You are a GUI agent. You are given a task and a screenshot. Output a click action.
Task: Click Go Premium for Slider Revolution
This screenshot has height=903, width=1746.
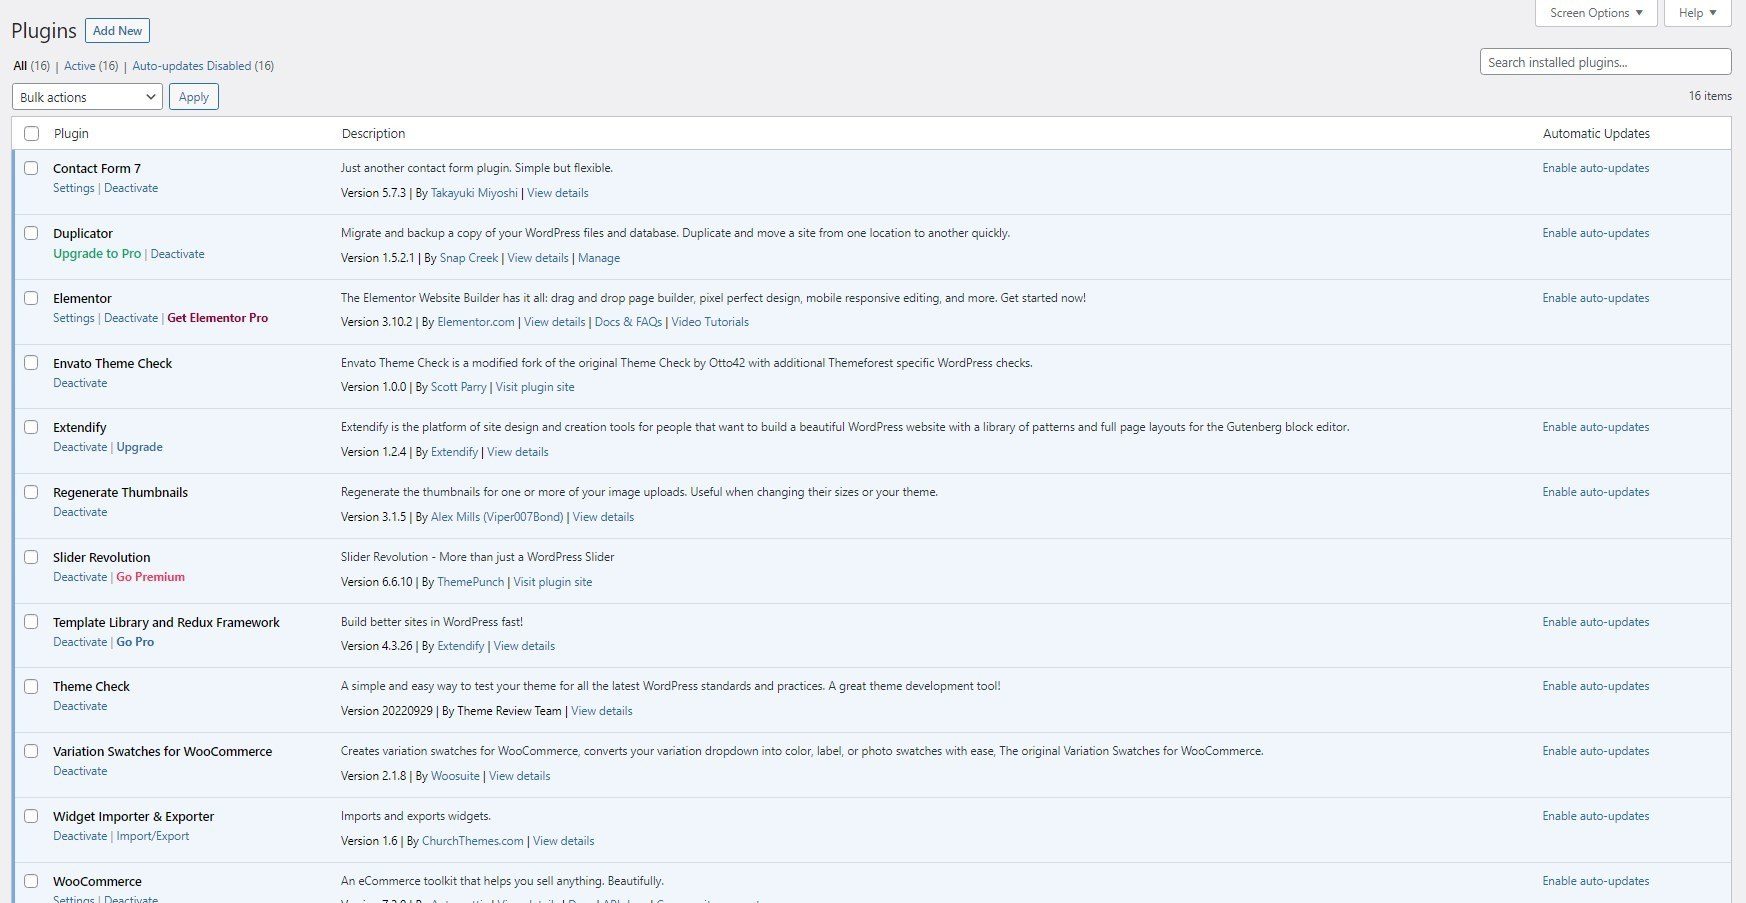click(x=150, y=577)
